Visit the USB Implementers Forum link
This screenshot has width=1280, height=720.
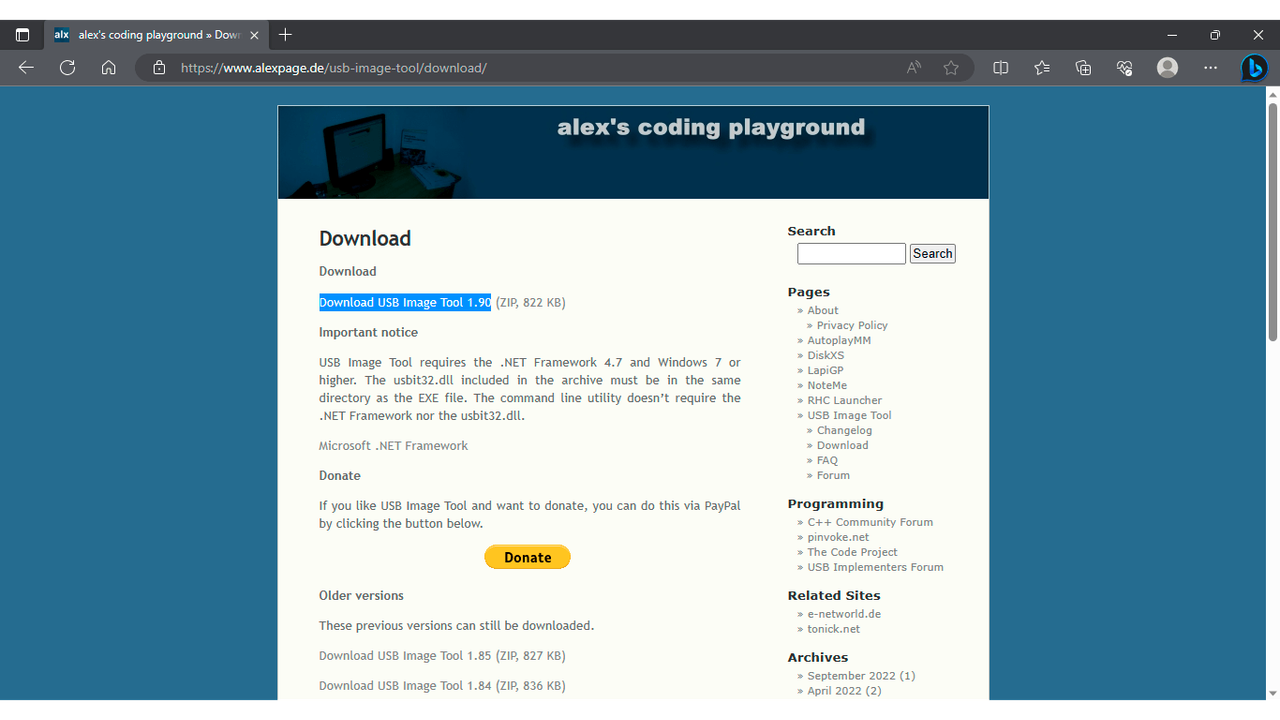pos(875,568)
